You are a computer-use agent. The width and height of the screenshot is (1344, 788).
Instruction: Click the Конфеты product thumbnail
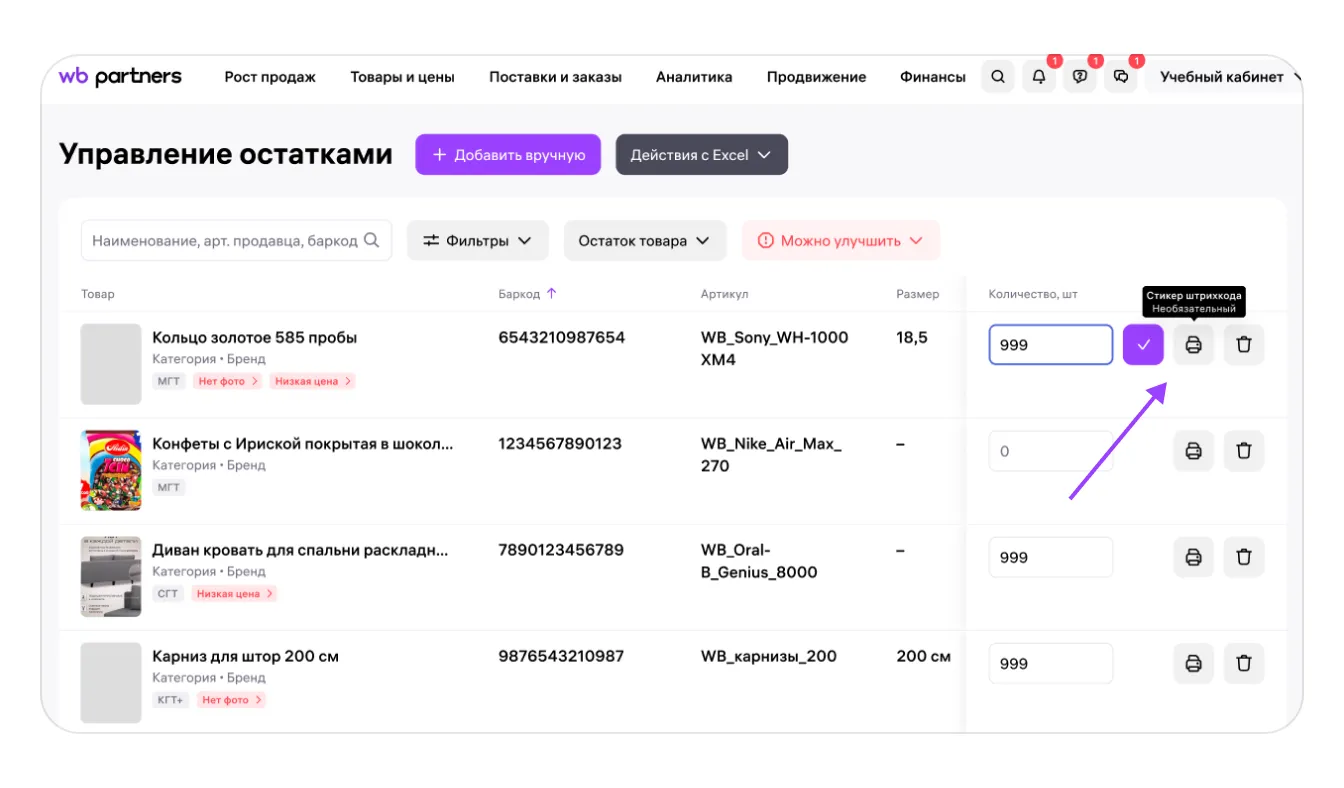[111, 470]
